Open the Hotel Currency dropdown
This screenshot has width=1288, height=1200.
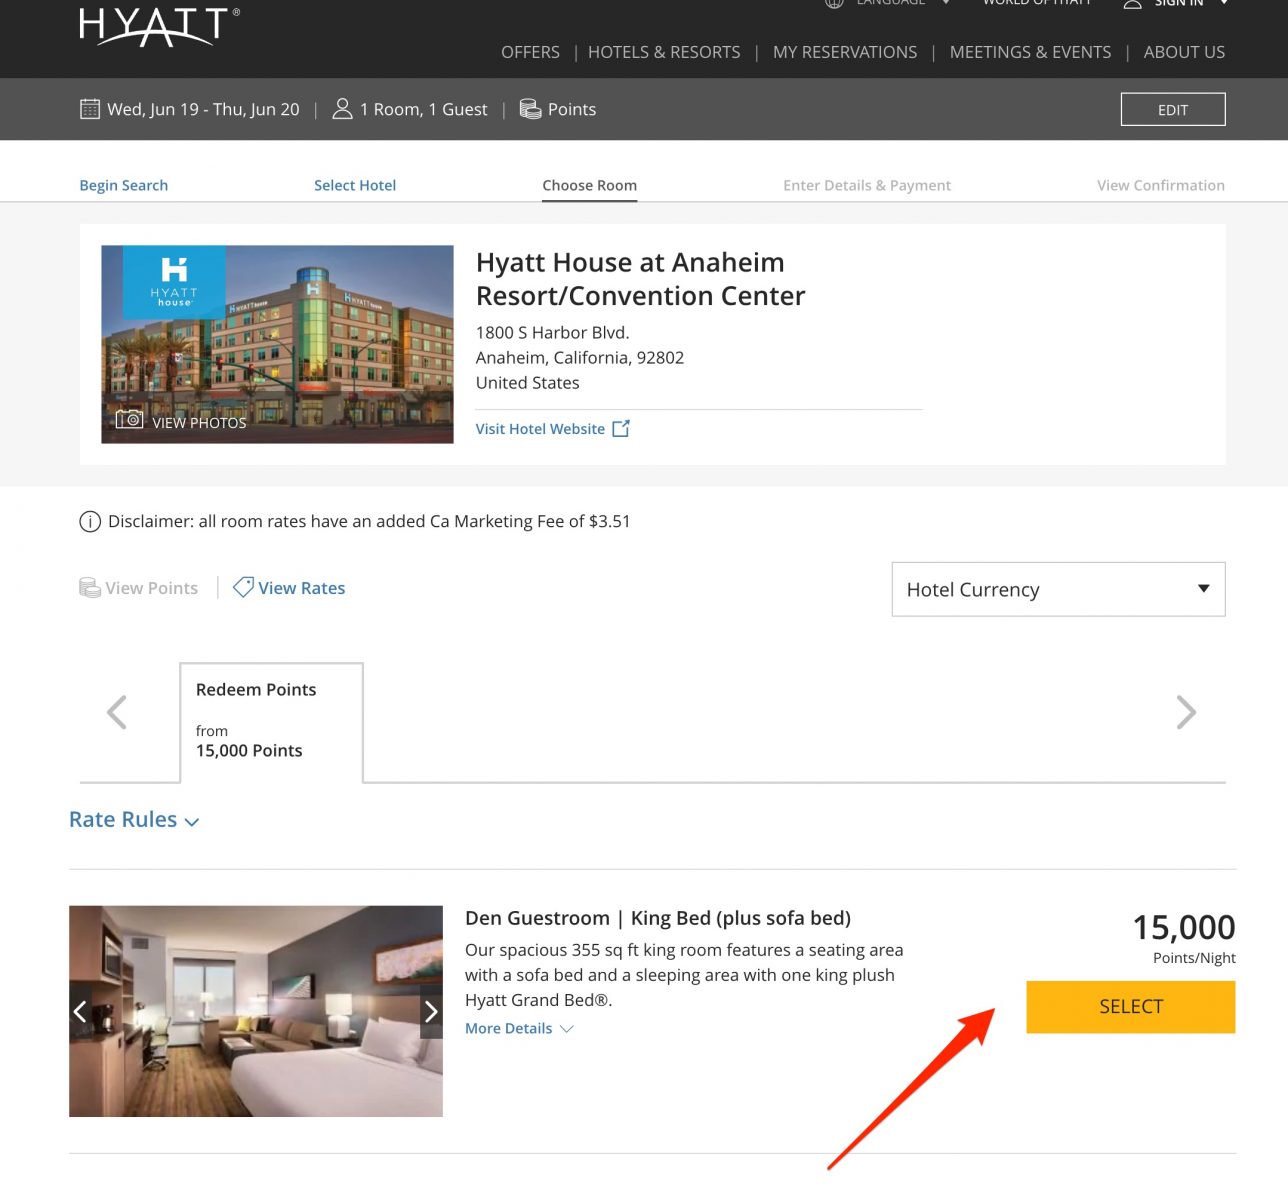pos(1058,589)
